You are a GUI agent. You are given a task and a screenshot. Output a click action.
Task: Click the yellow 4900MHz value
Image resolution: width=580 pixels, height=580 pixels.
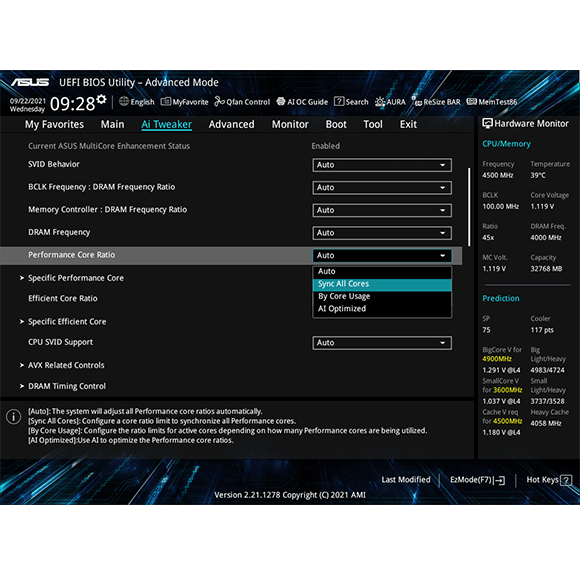[x=497, y=359]
